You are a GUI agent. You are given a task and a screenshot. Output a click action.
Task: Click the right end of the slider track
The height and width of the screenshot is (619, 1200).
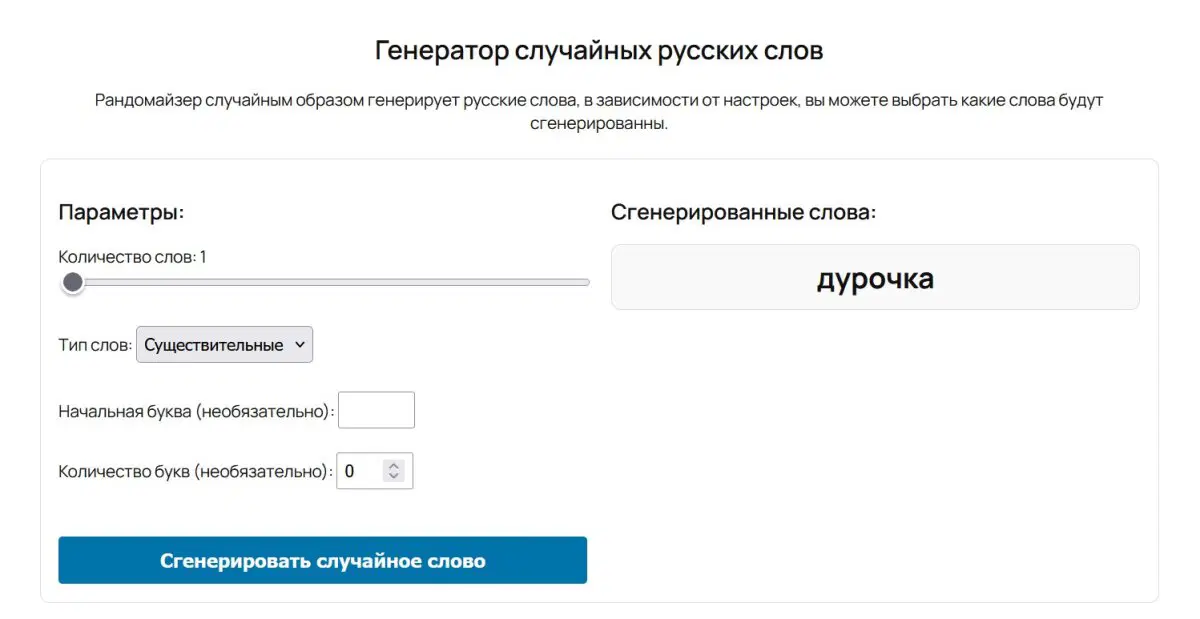(585, 282)
